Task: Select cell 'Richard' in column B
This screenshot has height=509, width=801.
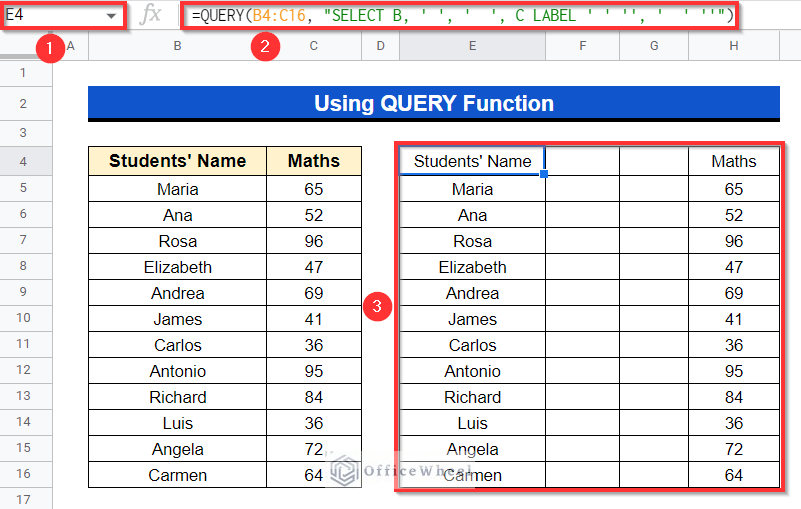Action: (177, 398)
